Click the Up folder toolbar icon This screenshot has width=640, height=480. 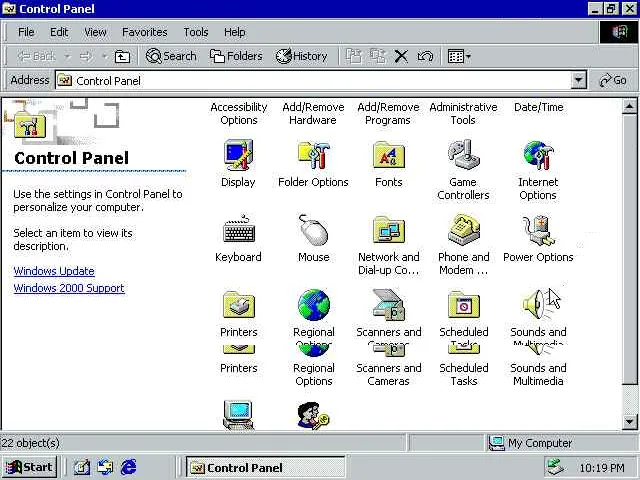122,56
